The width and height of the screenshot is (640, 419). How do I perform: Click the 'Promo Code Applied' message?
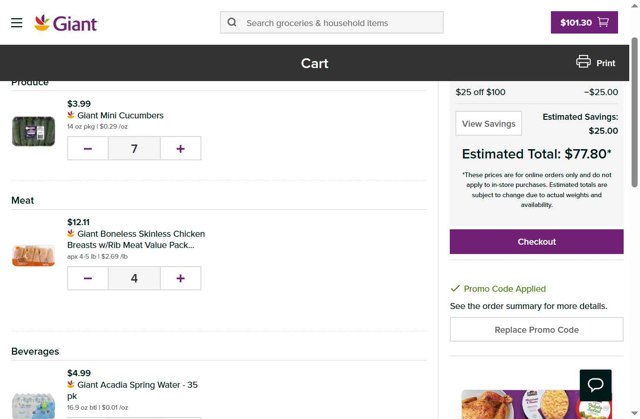[x=504, y=289]
